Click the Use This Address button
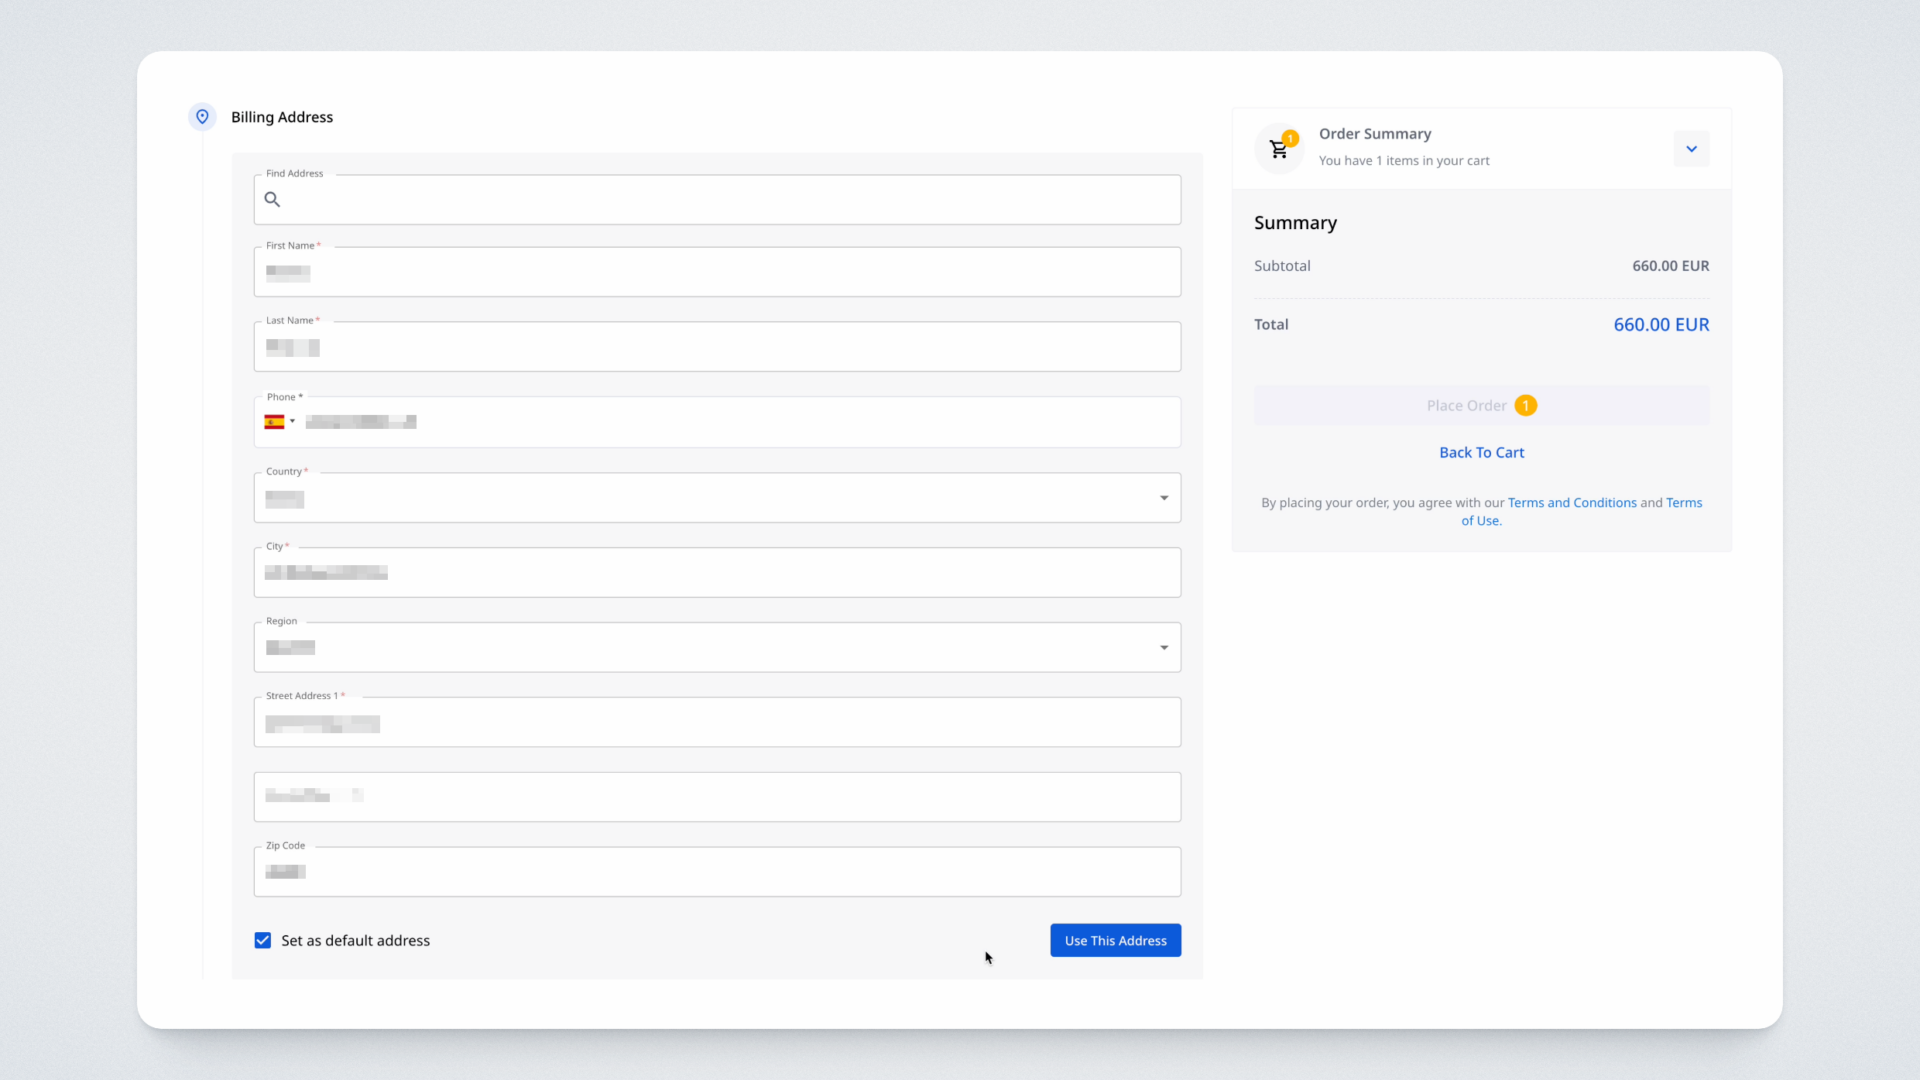Image resolution: width=1920 pixels, height=1080 pixels. click(1115, 940)
